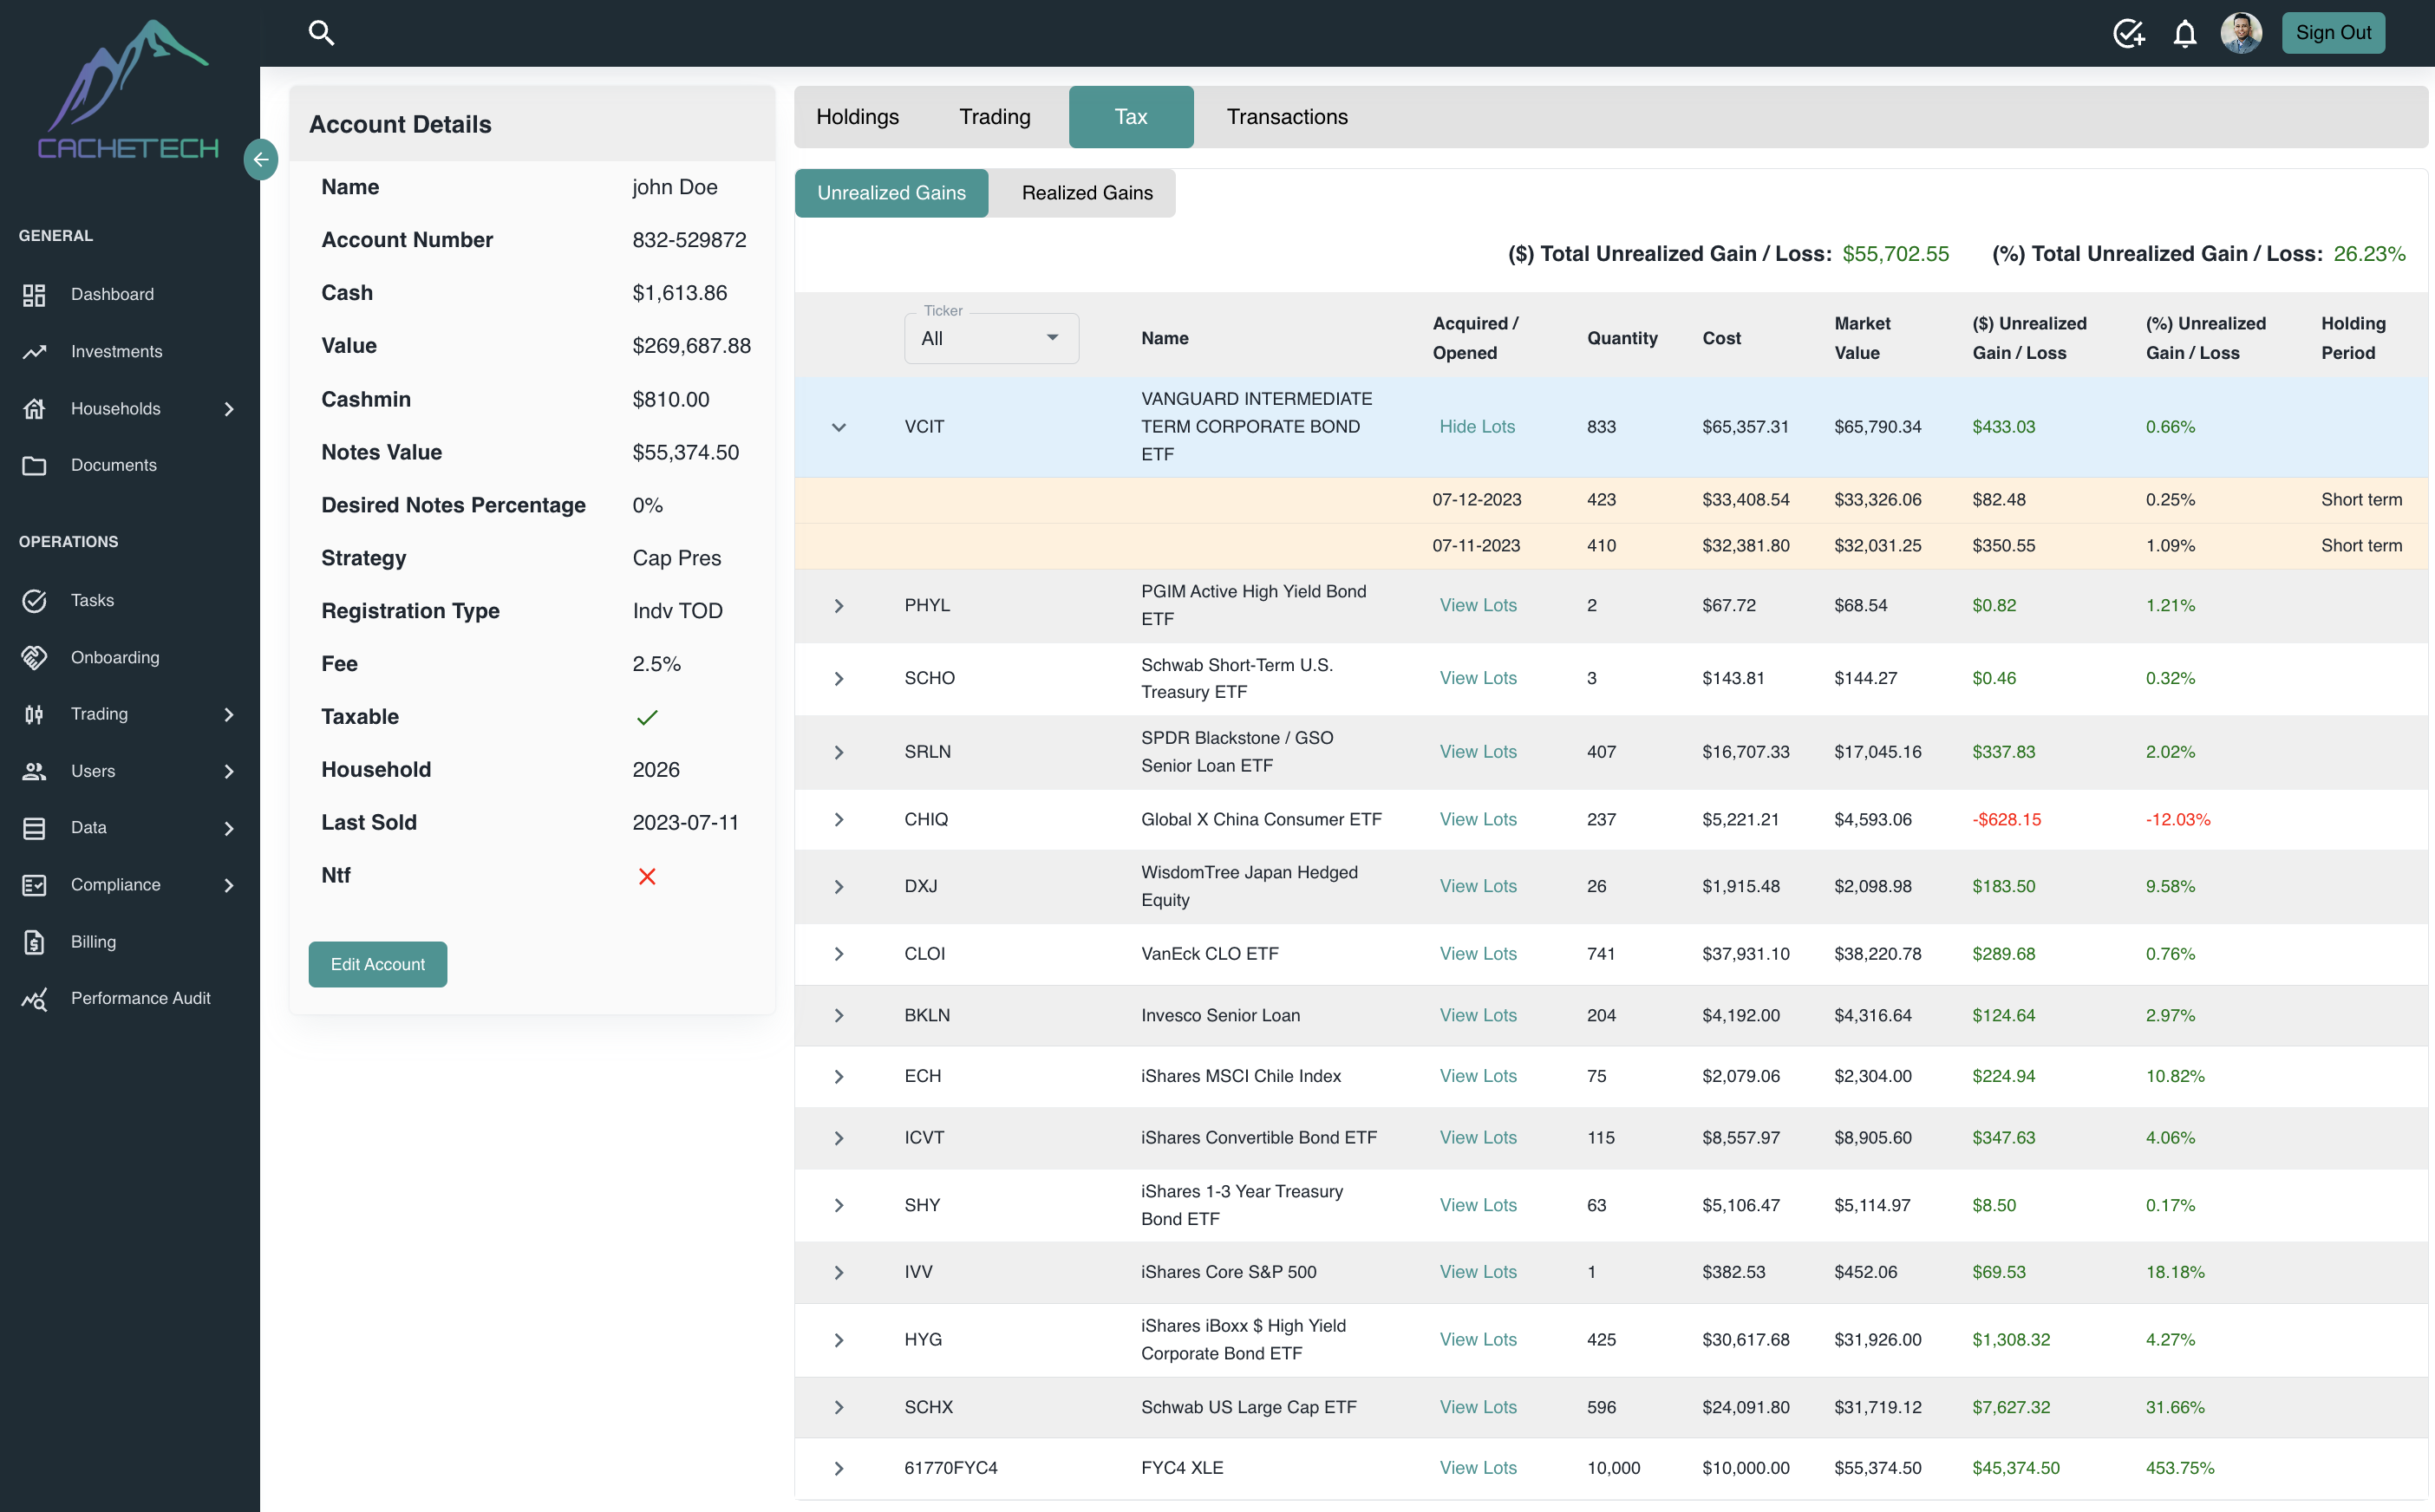Collapse the VCIT row chevron
Viewport: 2435px width, 1512px height.
click(x=838, y=427)
